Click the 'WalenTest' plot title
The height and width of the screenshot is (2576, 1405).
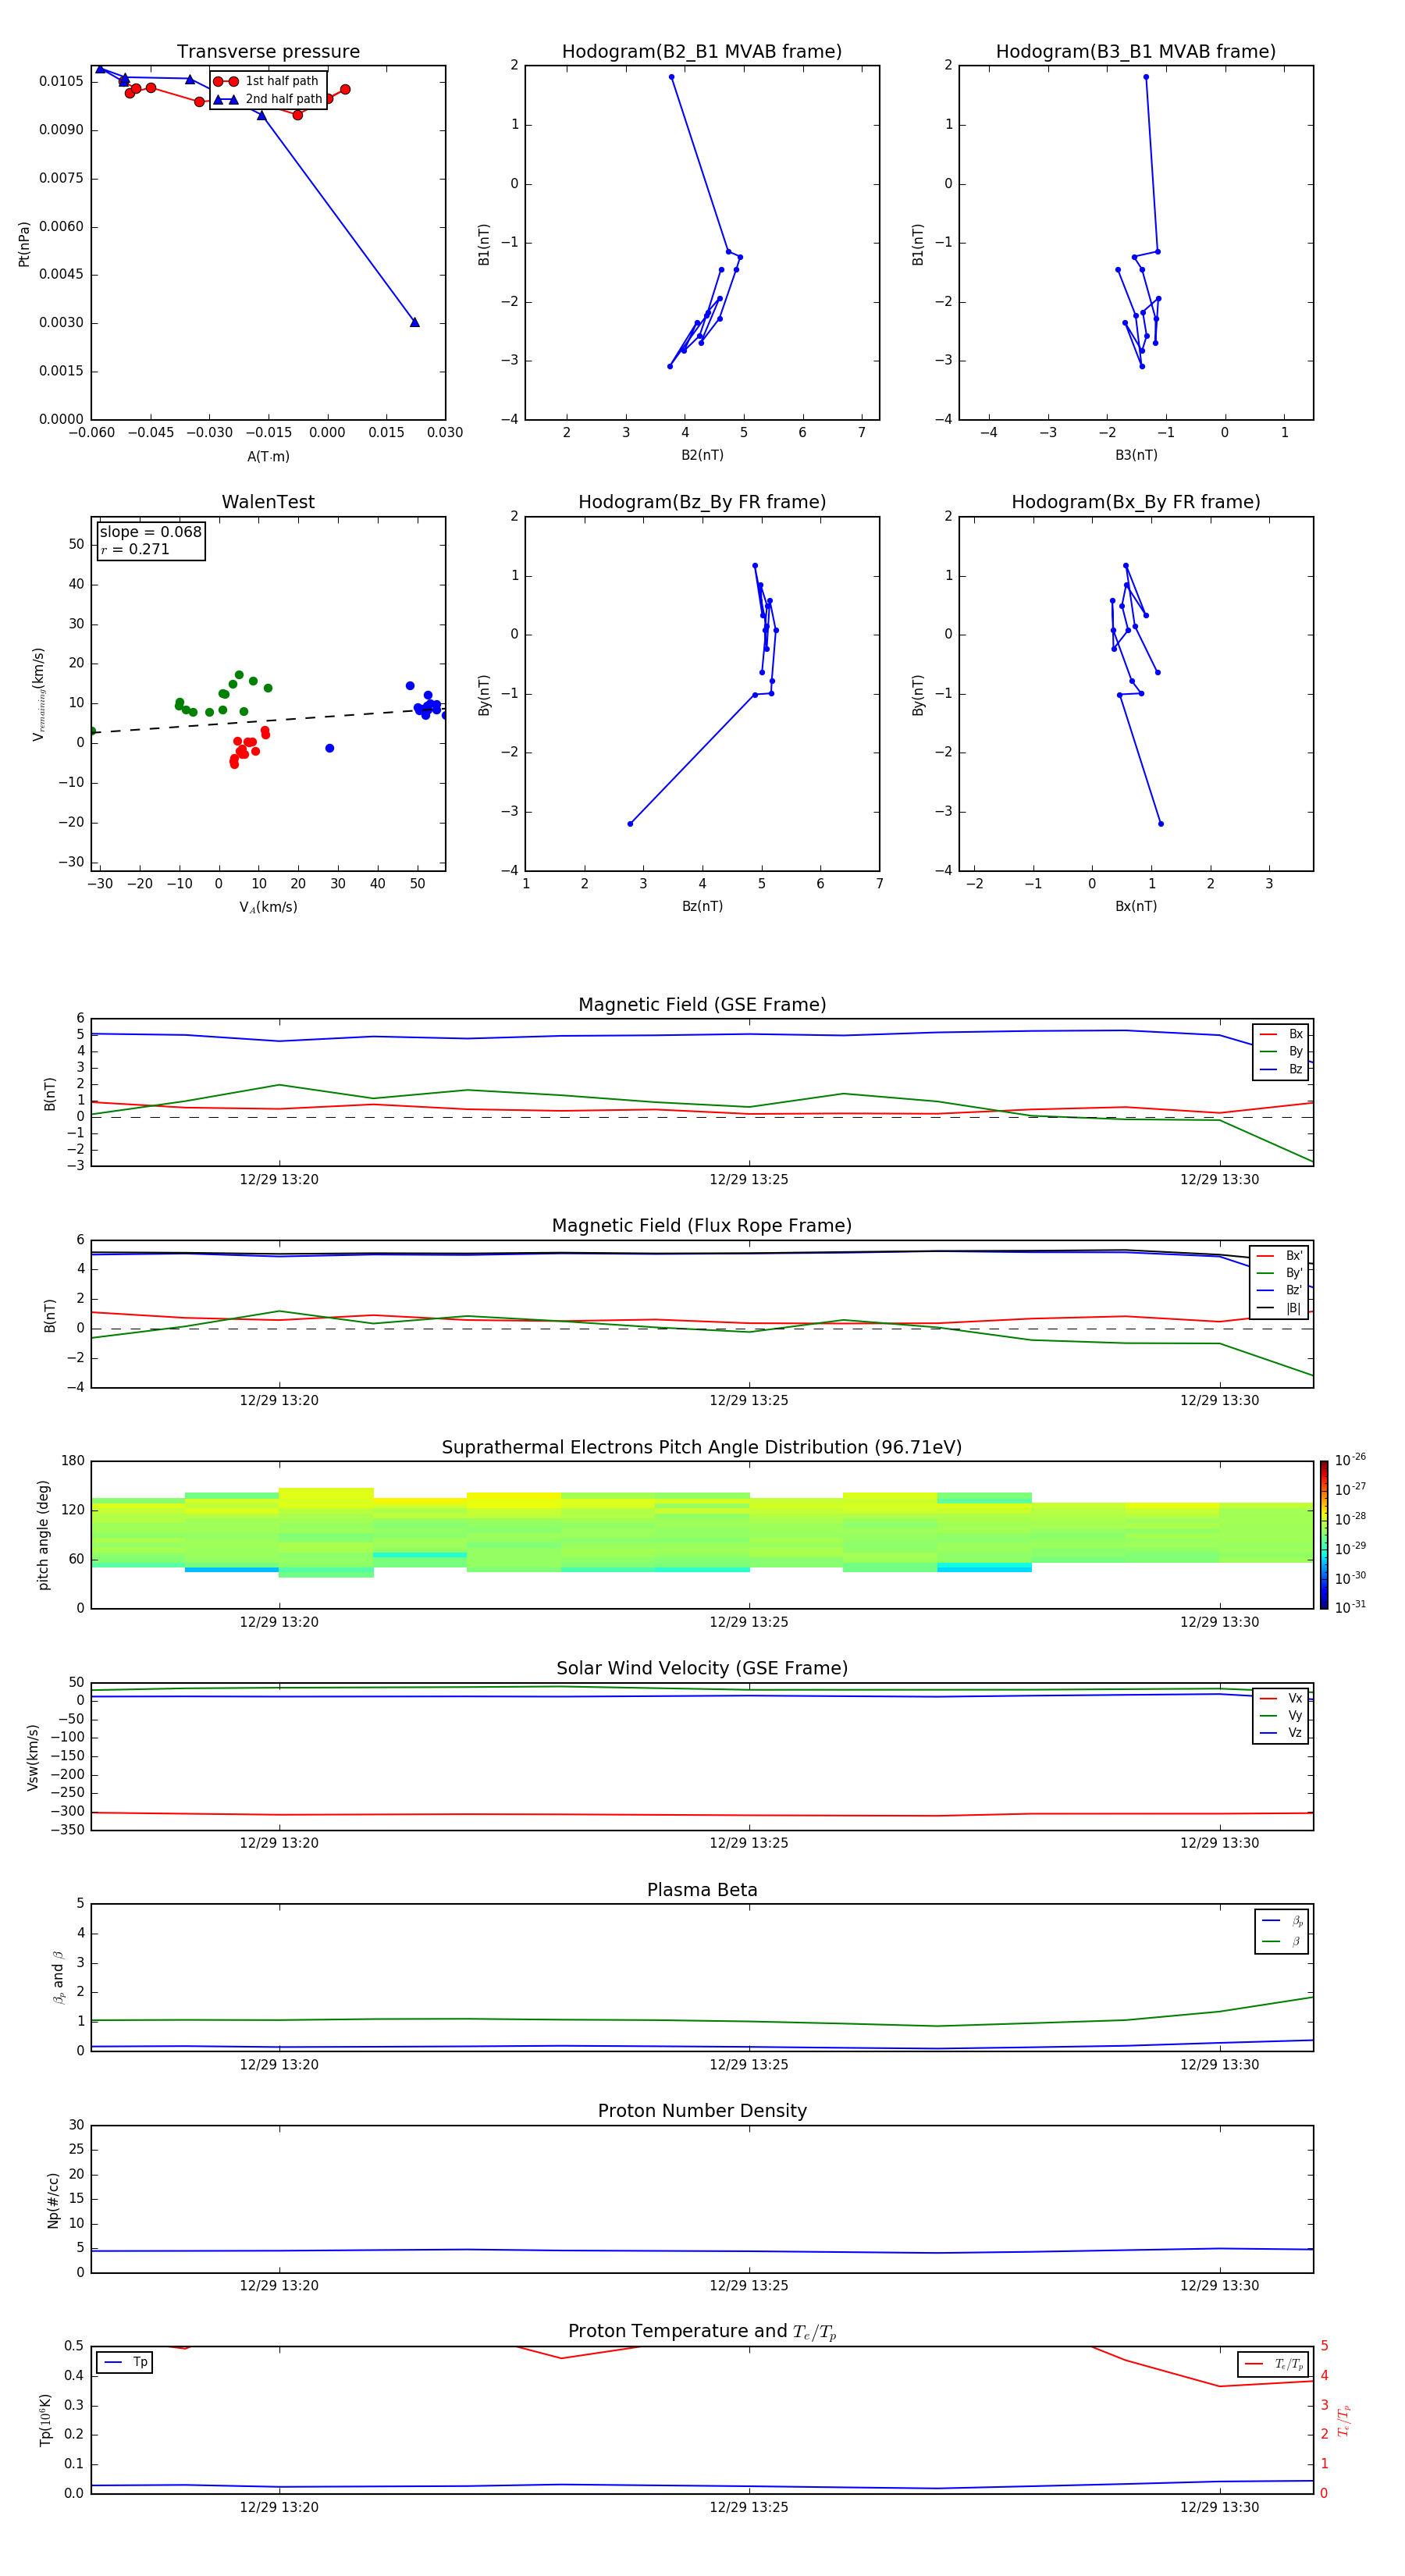pos(268,502)
